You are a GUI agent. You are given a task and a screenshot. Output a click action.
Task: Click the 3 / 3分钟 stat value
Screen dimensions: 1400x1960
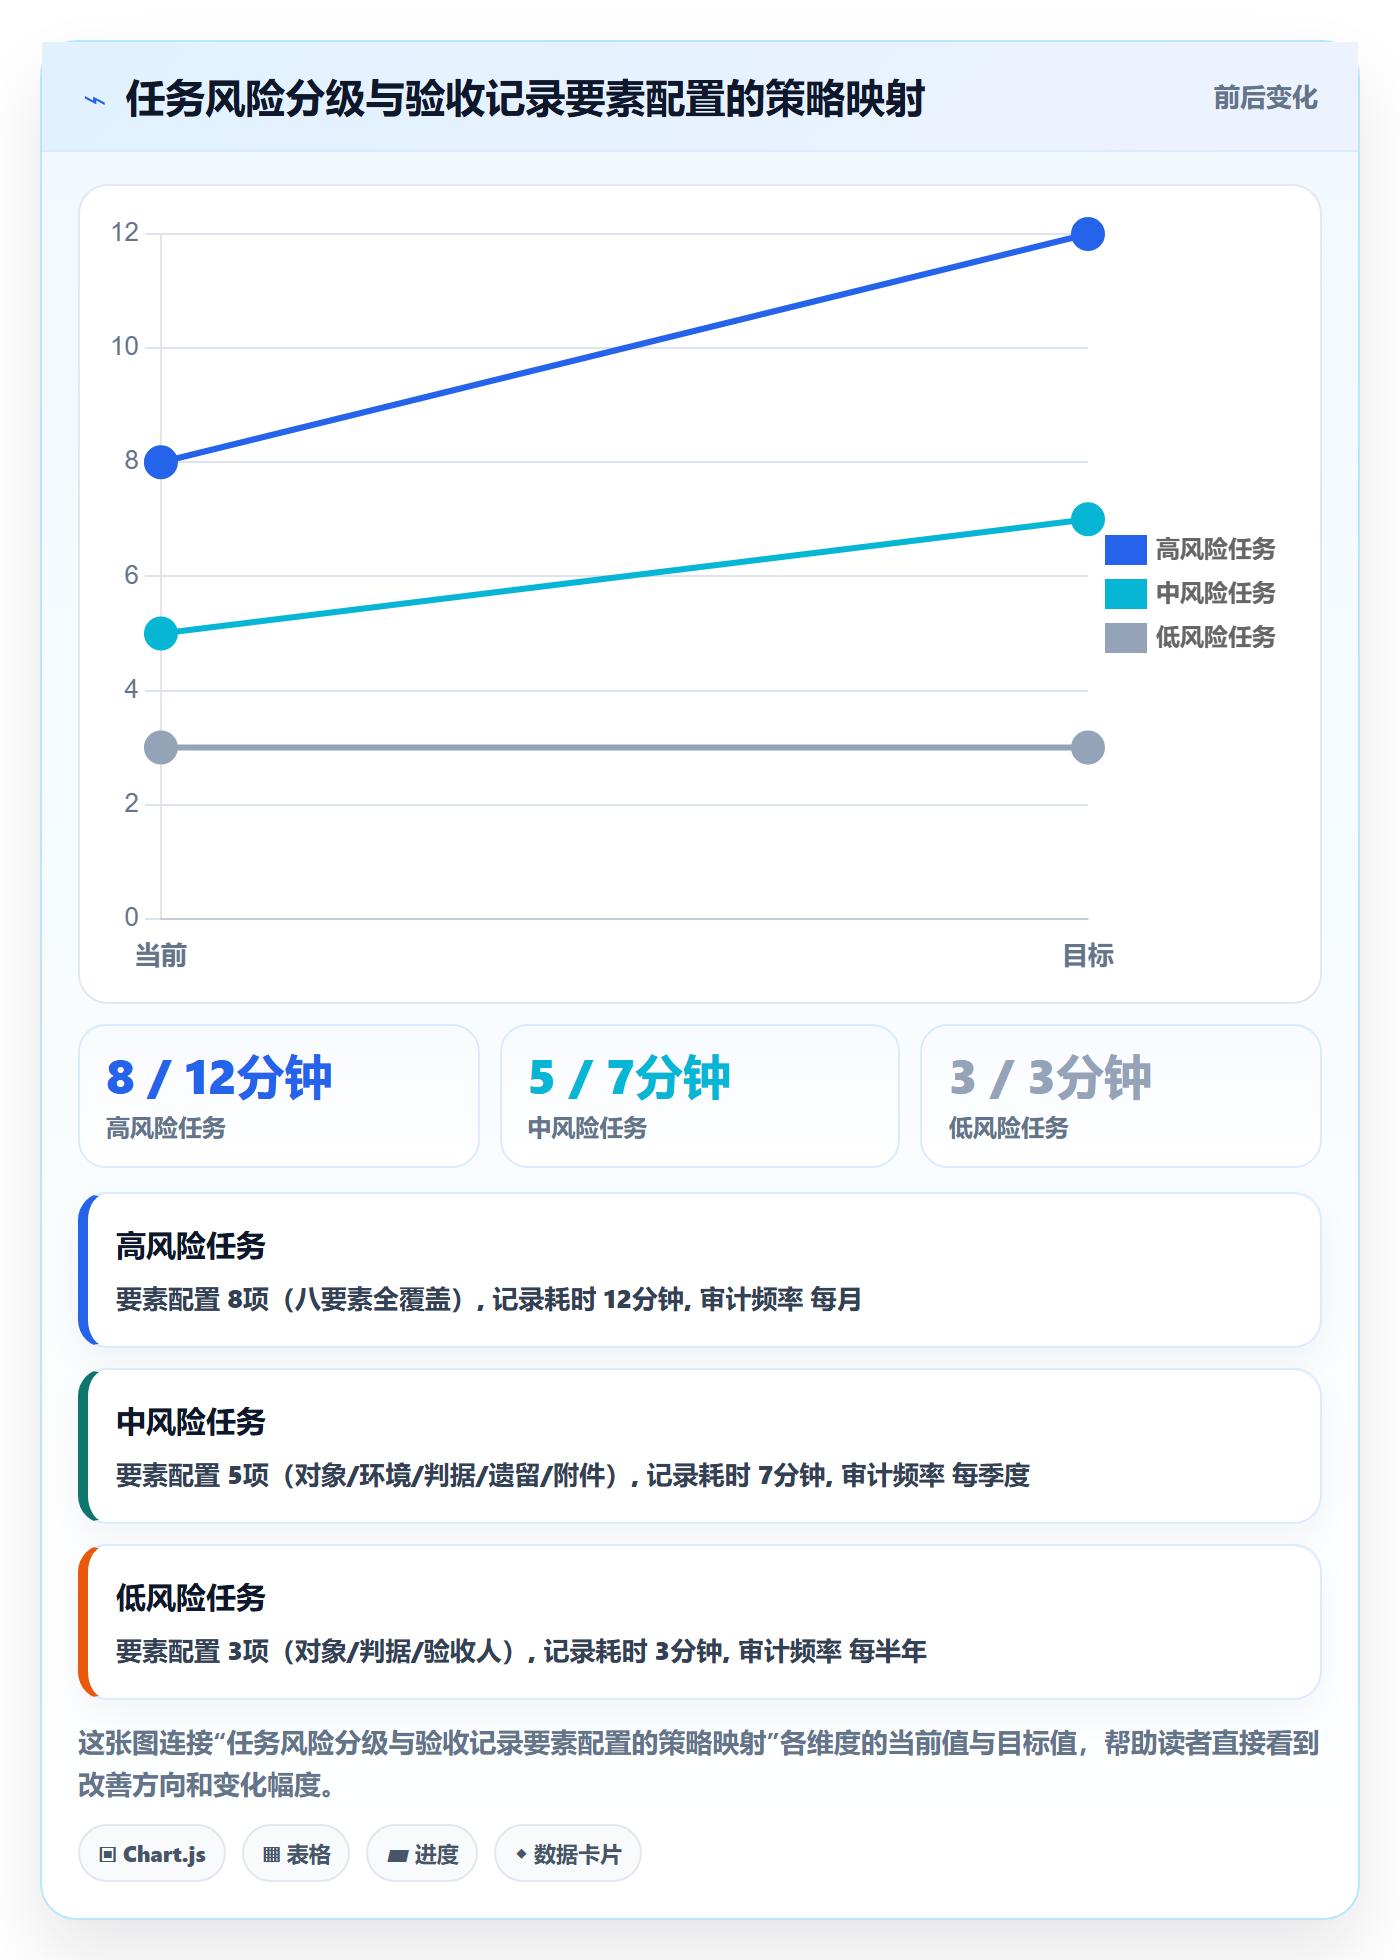[1050, 1078]
